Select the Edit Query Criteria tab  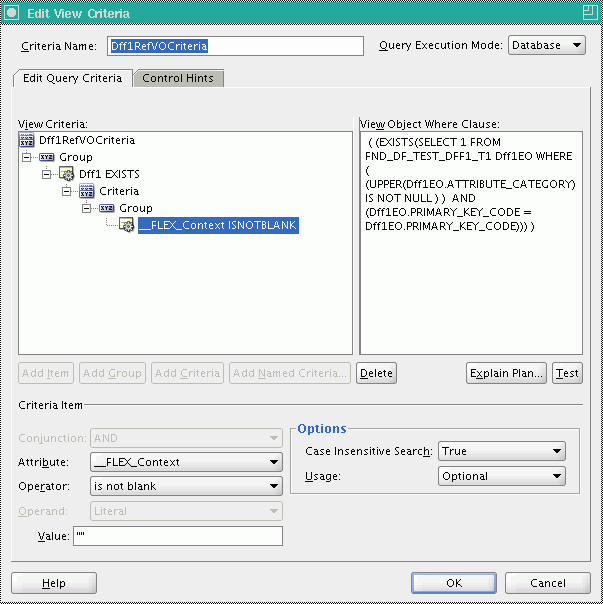click(72, 78)
